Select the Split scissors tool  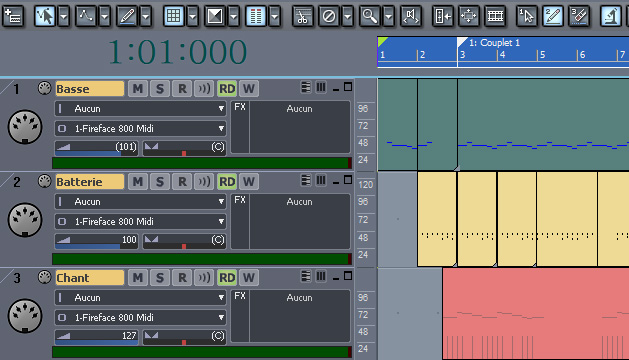(302, 16)
